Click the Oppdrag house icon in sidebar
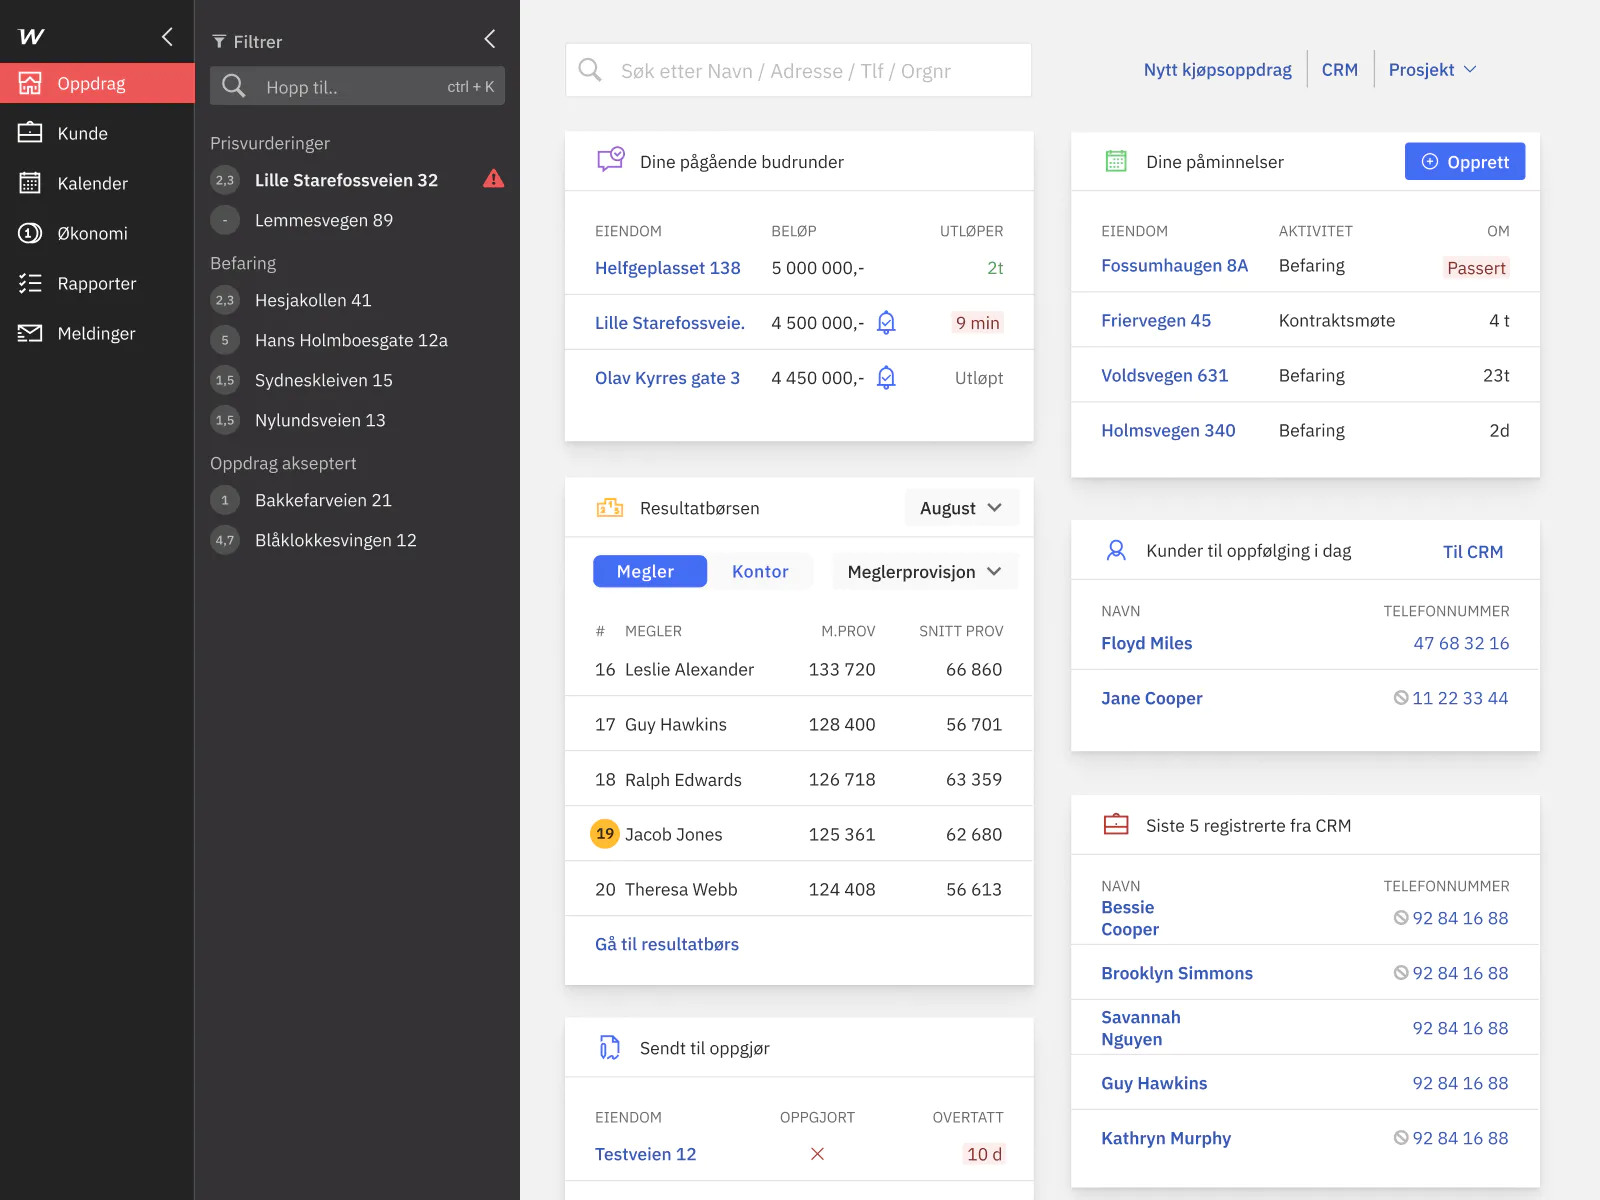The image size is (1600, 1200). [x=30, y=83]
